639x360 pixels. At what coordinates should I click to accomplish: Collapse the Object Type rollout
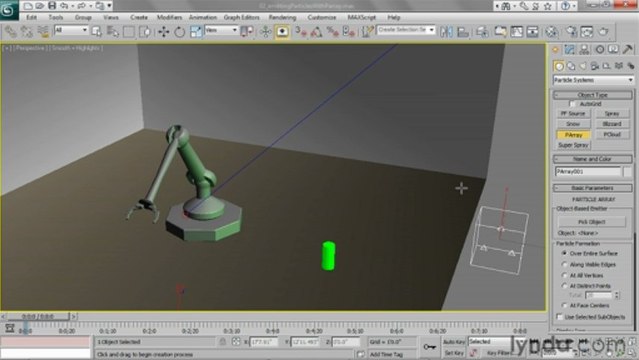point(593,95)
